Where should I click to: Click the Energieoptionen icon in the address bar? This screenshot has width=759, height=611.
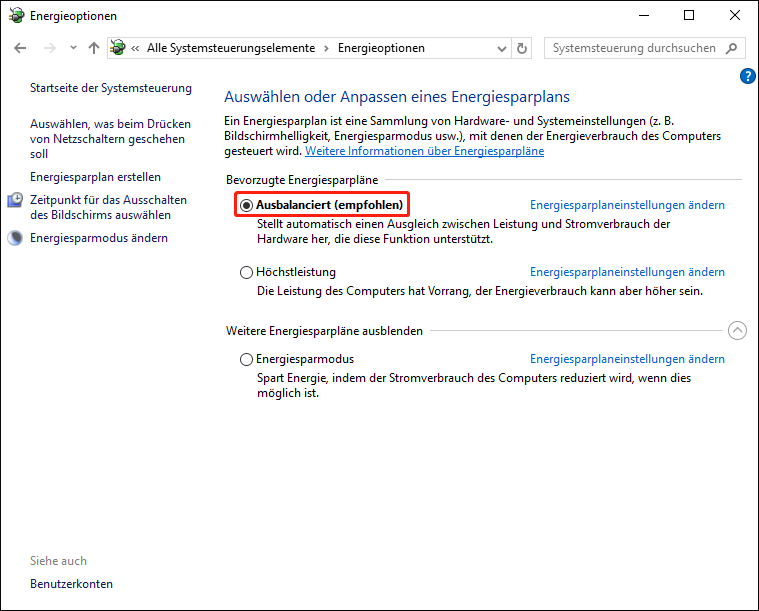click(x=118, y=47)
